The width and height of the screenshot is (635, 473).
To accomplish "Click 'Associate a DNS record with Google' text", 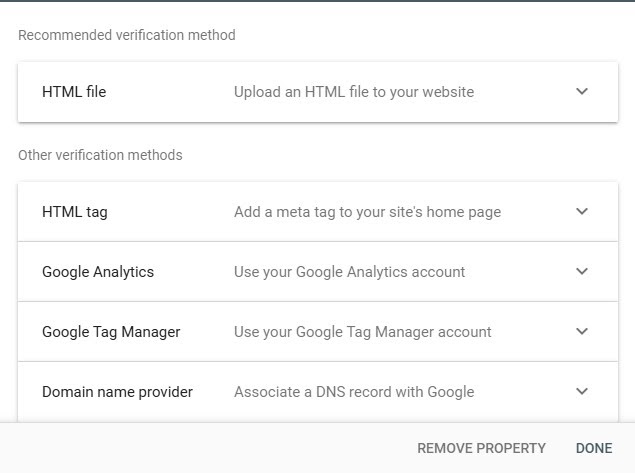I will click(354, 392).
